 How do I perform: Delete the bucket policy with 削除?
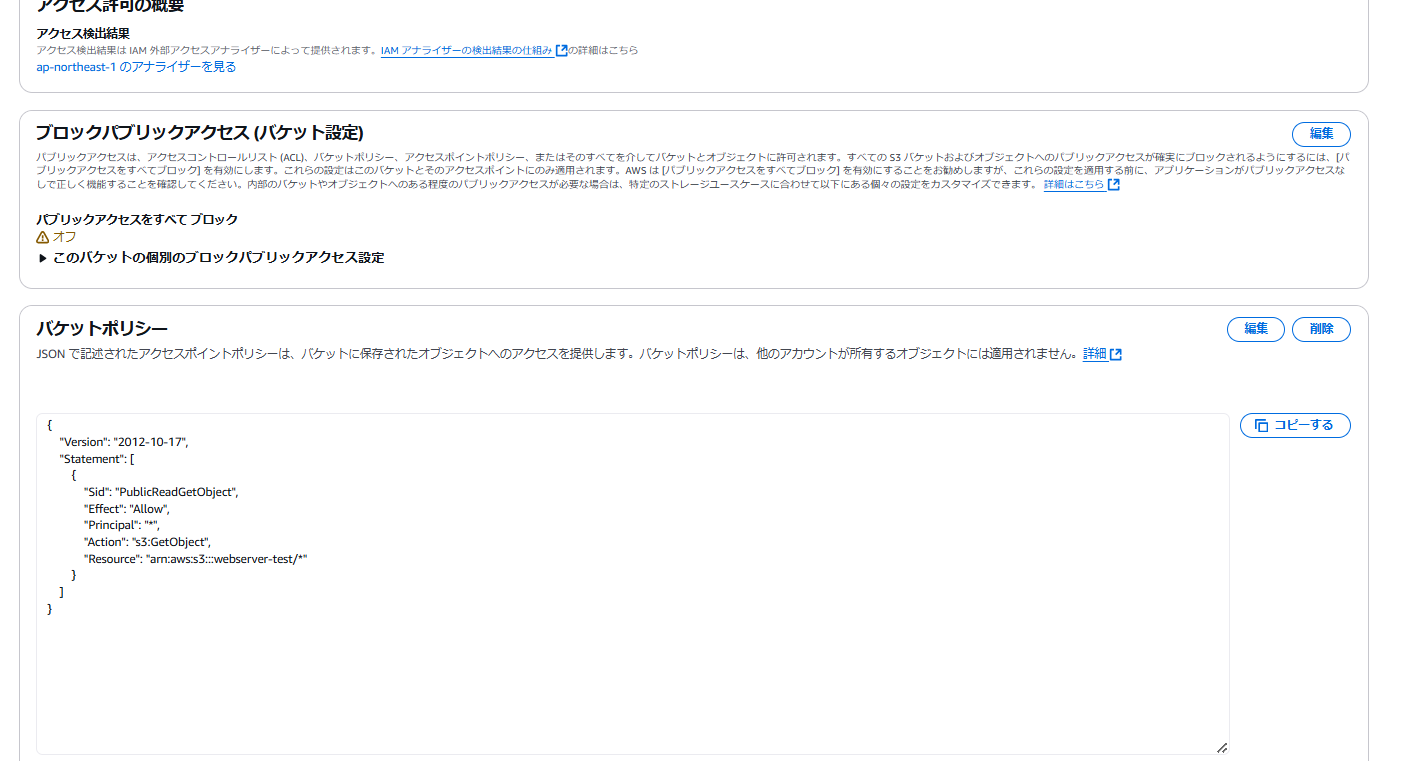(1321, 329)
